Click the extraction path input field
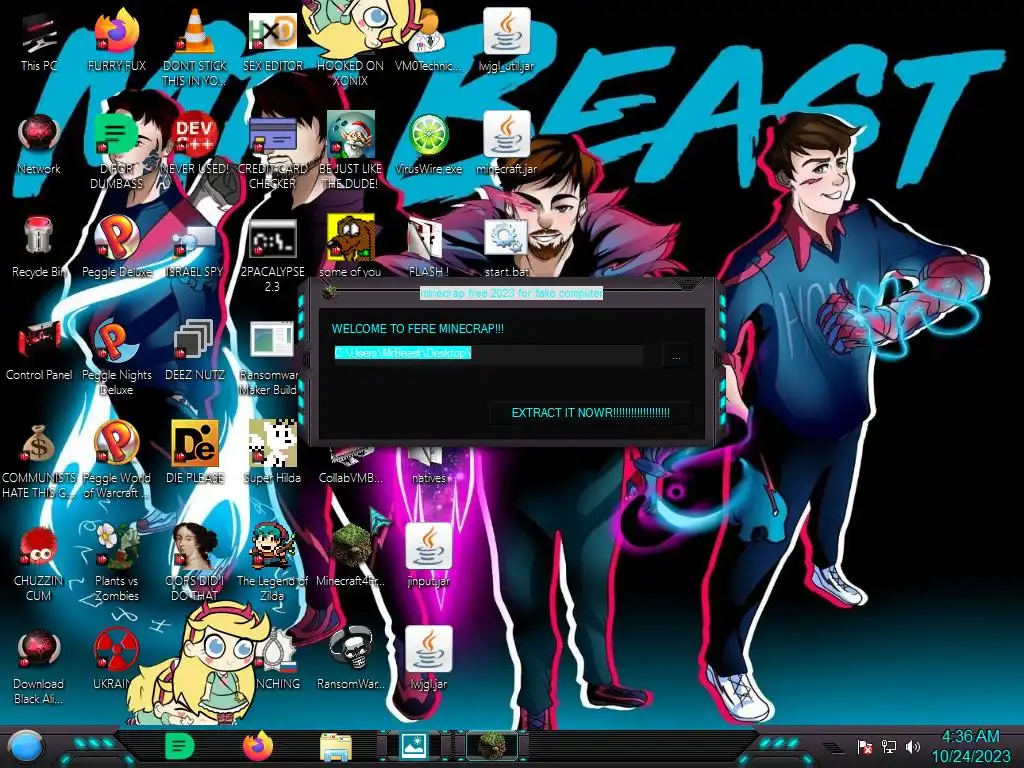This screenshot has height=768, width=1024. click(x=488, y=353)
